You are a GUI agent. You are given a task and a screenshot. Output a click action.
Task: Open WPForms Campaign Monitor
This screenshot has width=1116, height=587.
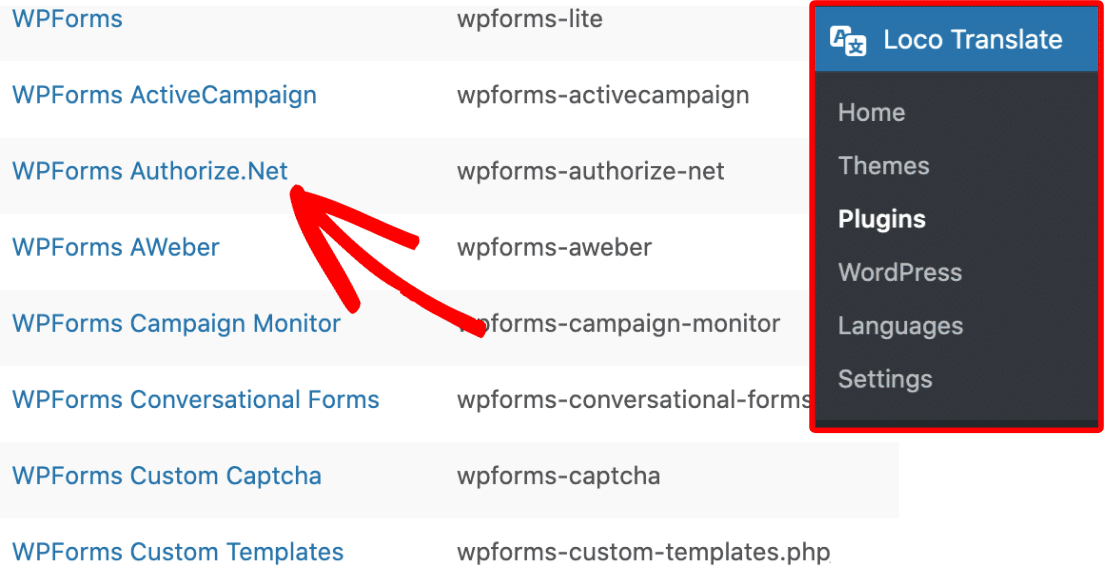coord(176,323)
